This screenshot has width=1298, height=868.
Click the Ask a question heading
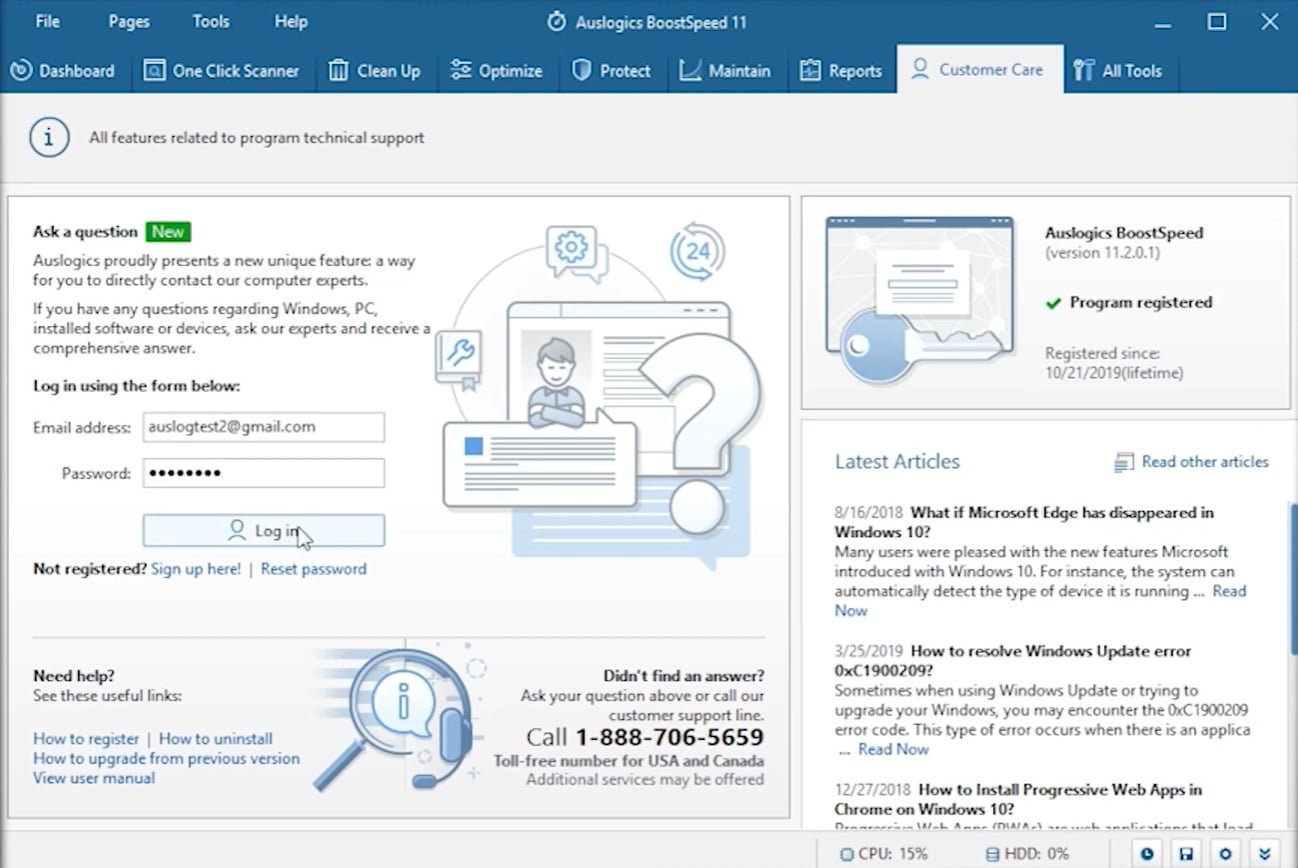coord(85,232)
